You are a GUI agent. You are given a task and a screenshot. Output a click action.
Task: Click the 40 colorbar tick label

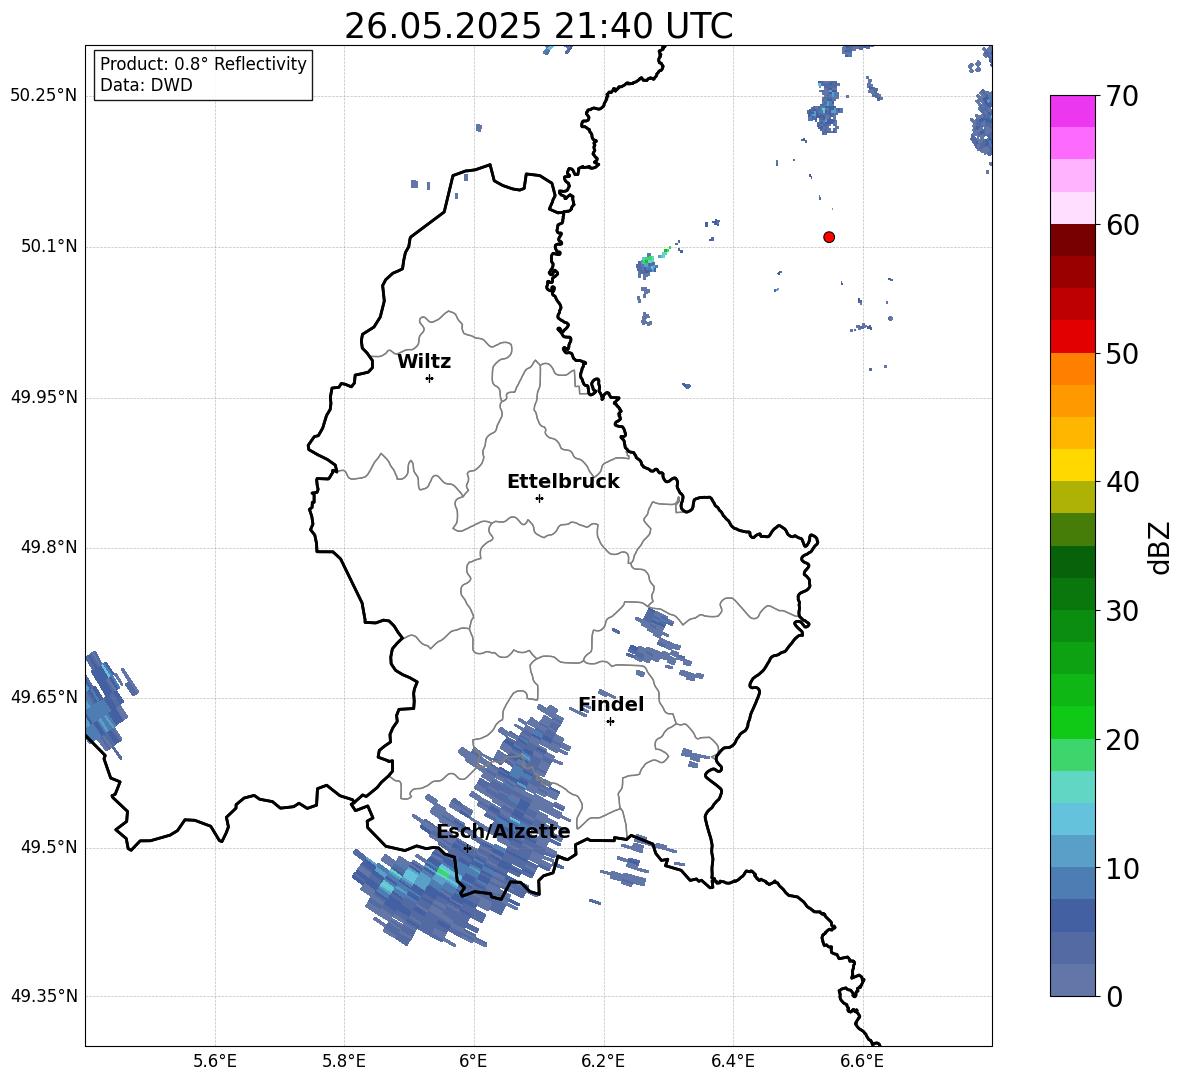click(x=1122, y=482)
